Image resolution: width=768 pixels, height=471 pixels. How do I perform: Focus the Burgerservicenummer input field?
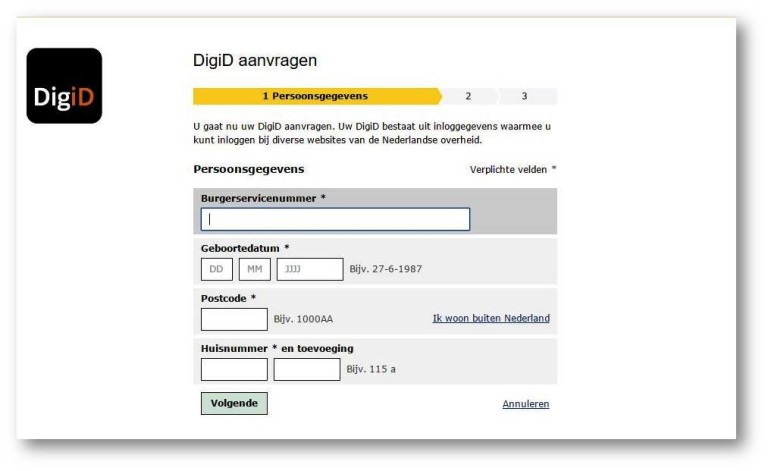[335, 219]
